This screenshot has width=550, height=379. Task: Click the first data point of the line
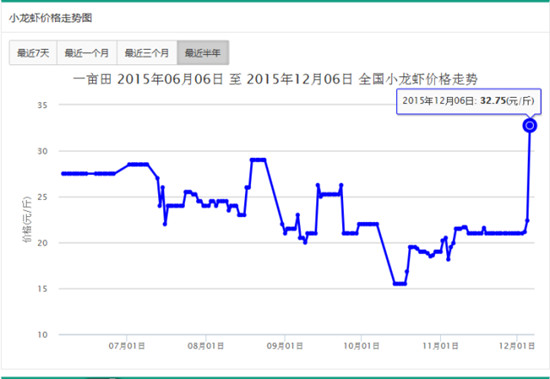[x=63, y=174]
